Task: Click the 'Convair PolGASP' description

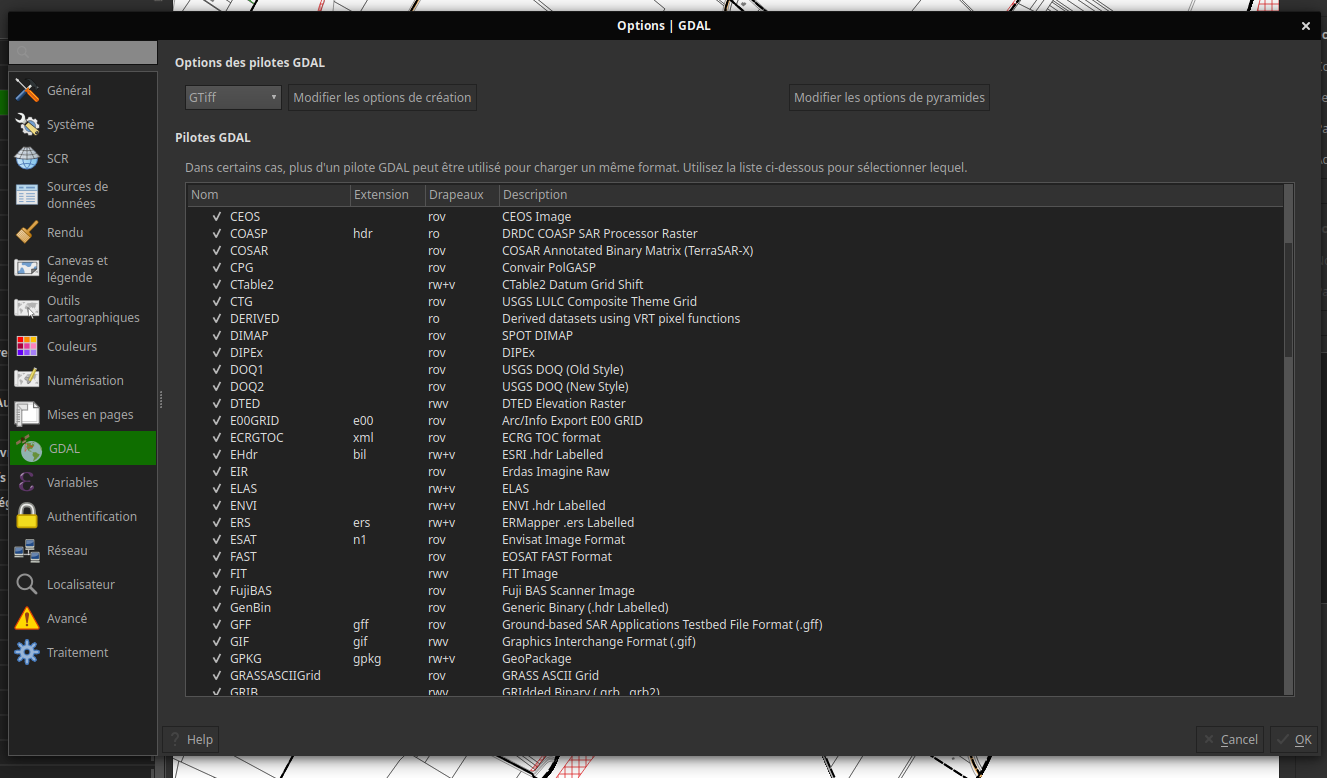Action: (549, 267)
